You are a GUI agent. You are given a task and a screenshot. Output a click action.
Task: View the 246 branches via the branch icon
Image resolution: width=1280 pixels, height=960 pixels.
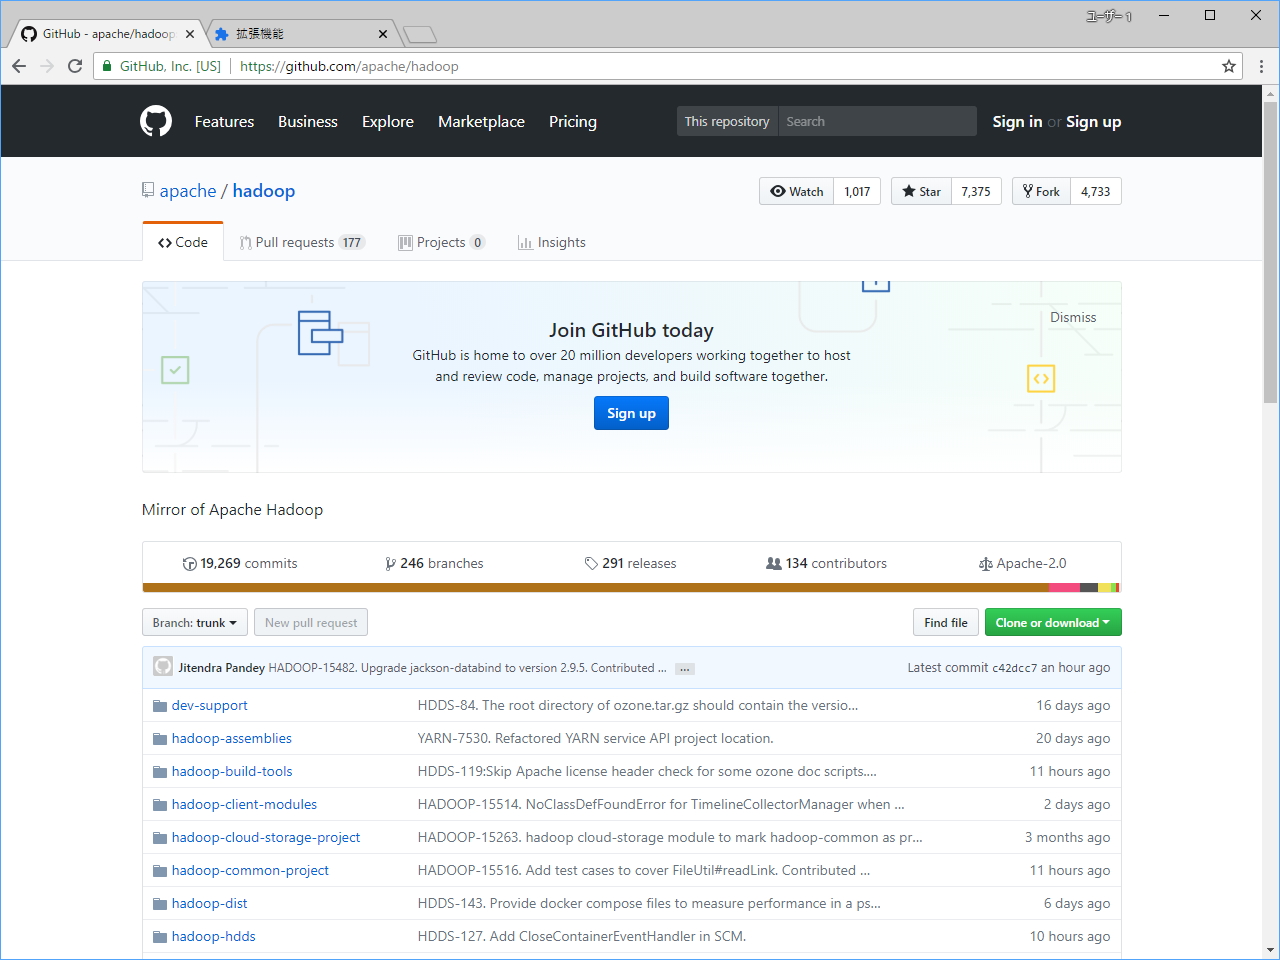click(391, 563)
